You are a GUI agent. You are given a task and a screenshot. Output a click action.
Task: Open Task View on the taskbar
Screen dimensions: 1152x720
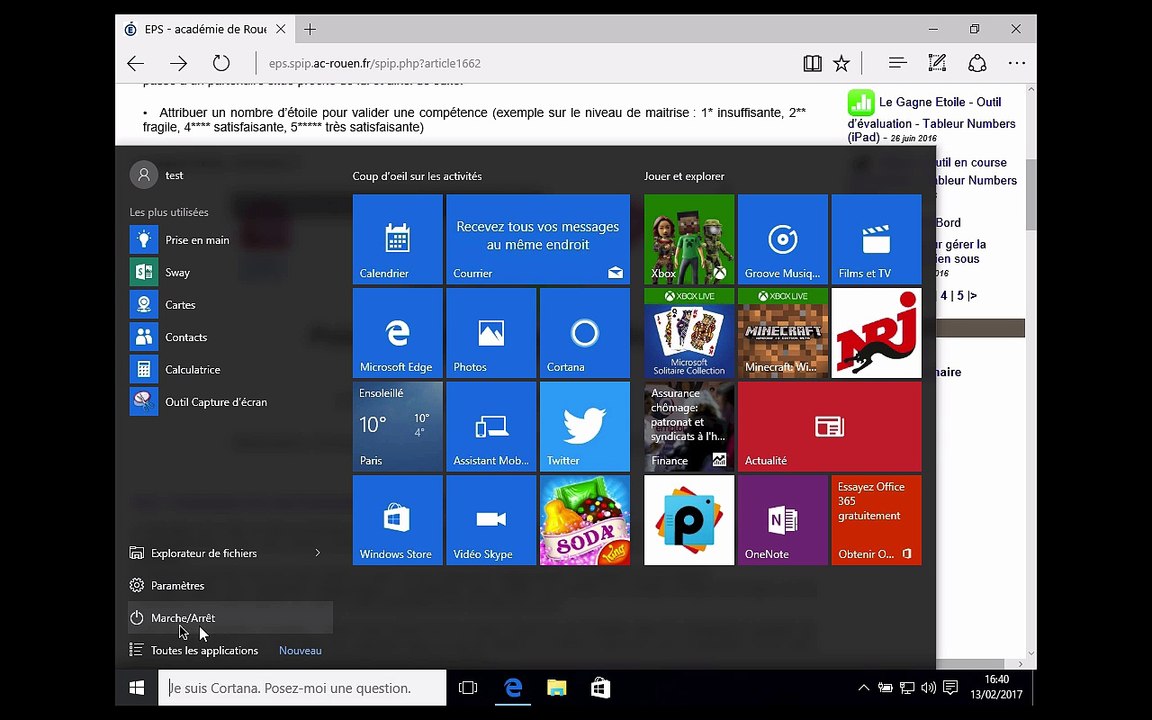(x=467, y=688)
